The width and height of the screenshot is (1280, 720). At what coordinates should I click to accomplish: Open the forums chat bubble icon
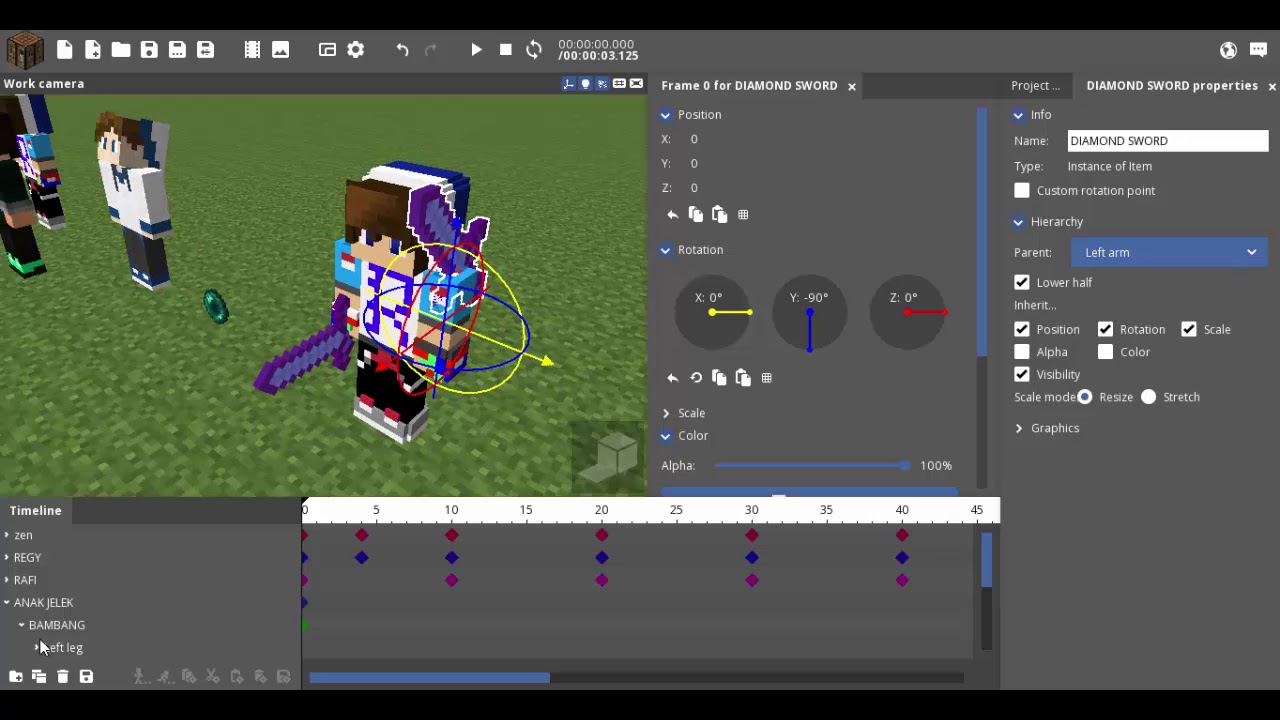point(1258,50)
